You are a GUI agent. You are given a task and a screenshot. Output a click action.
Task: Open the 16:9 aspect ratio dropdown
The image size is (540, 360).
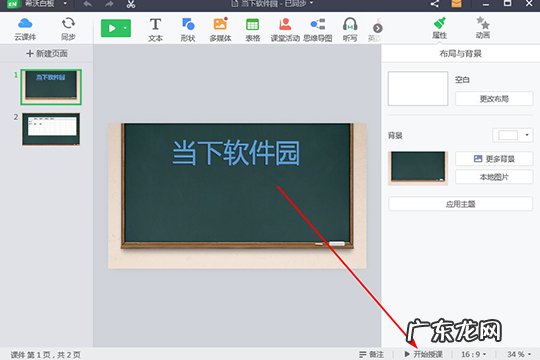(474, 354)
